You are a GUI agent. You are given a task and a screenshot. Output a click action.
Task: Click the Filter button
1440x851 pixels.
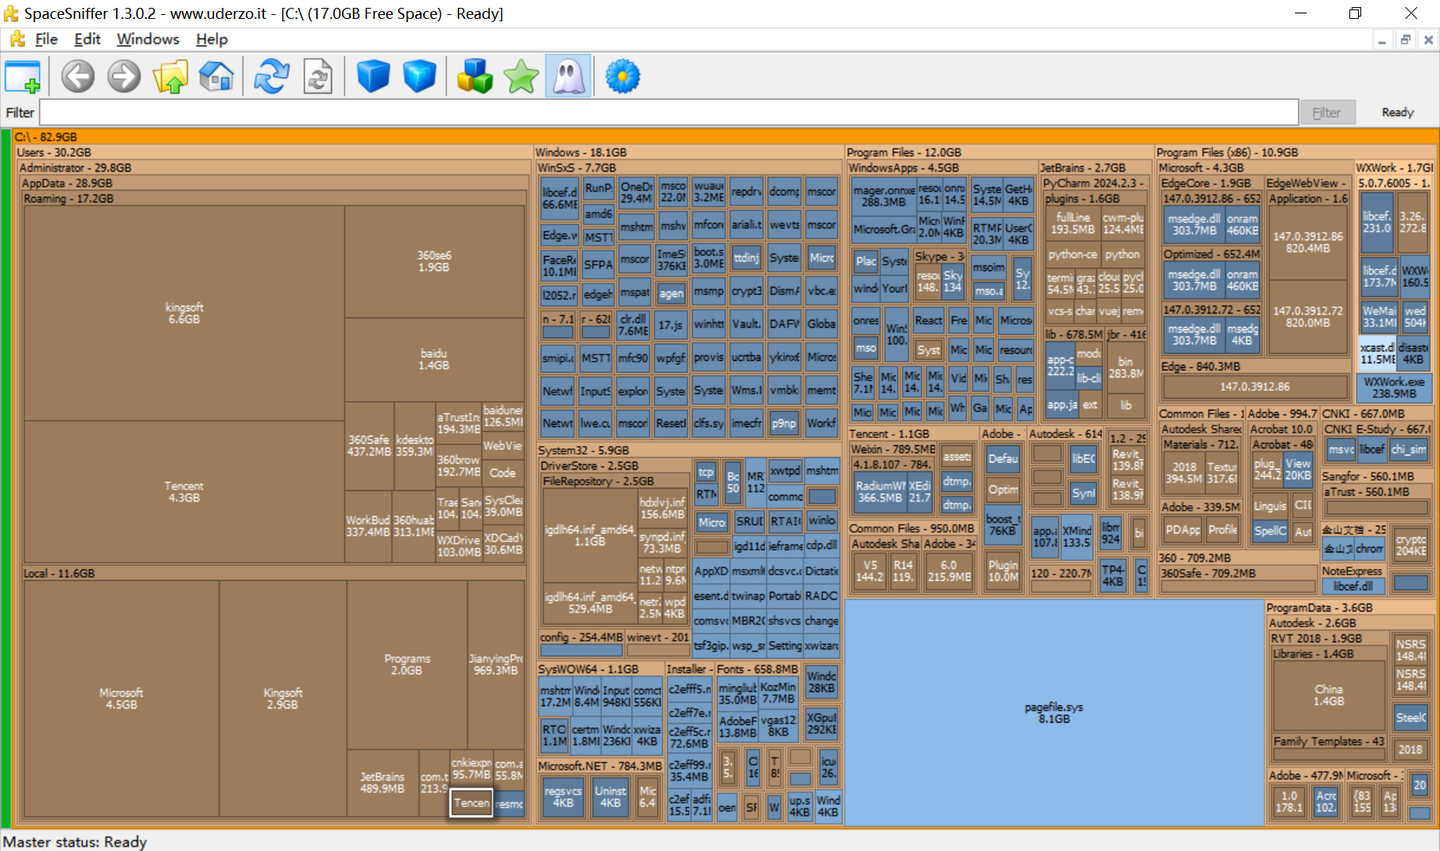click(1326, 112)
